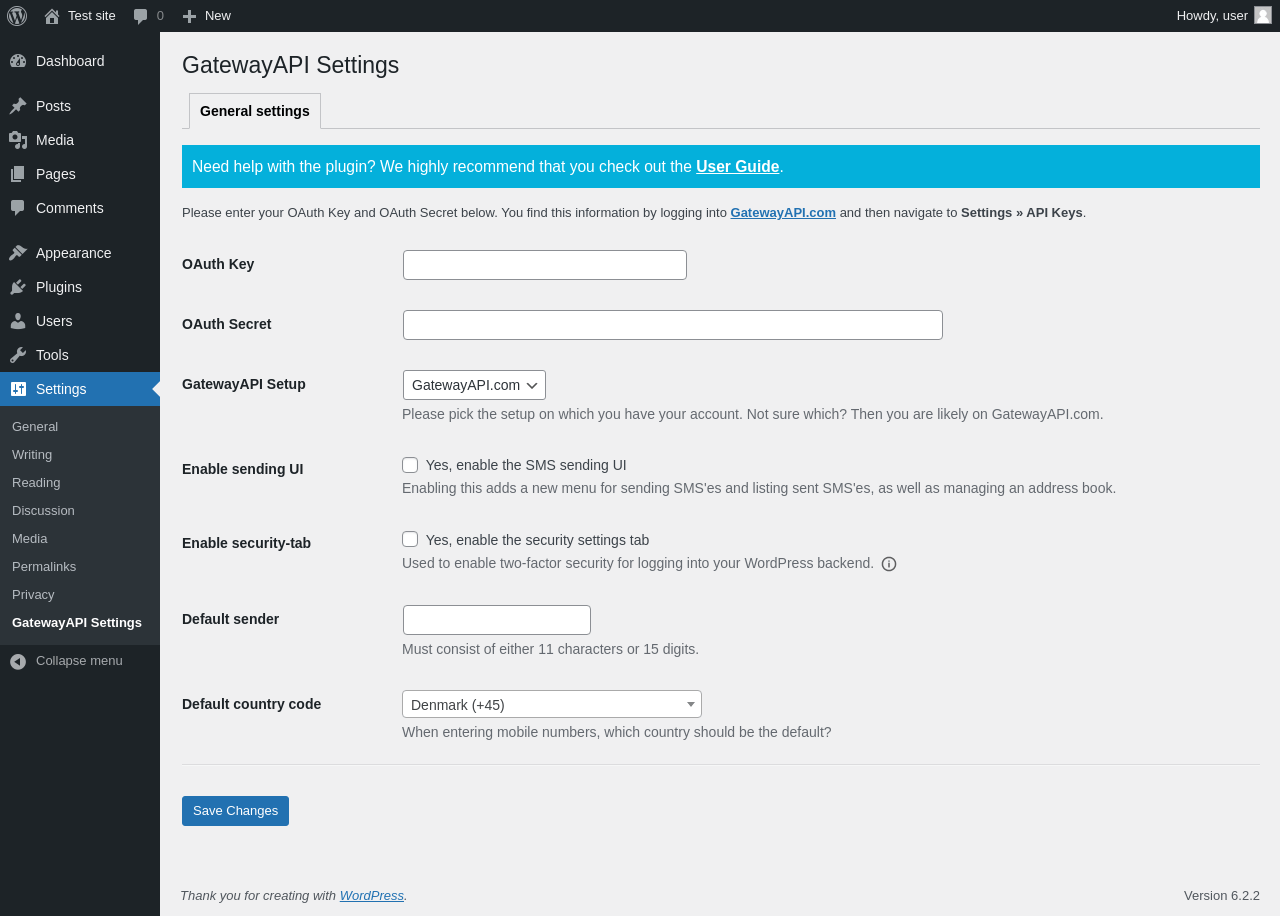Enable the SMS sending UI checkbox

point(410,465)
